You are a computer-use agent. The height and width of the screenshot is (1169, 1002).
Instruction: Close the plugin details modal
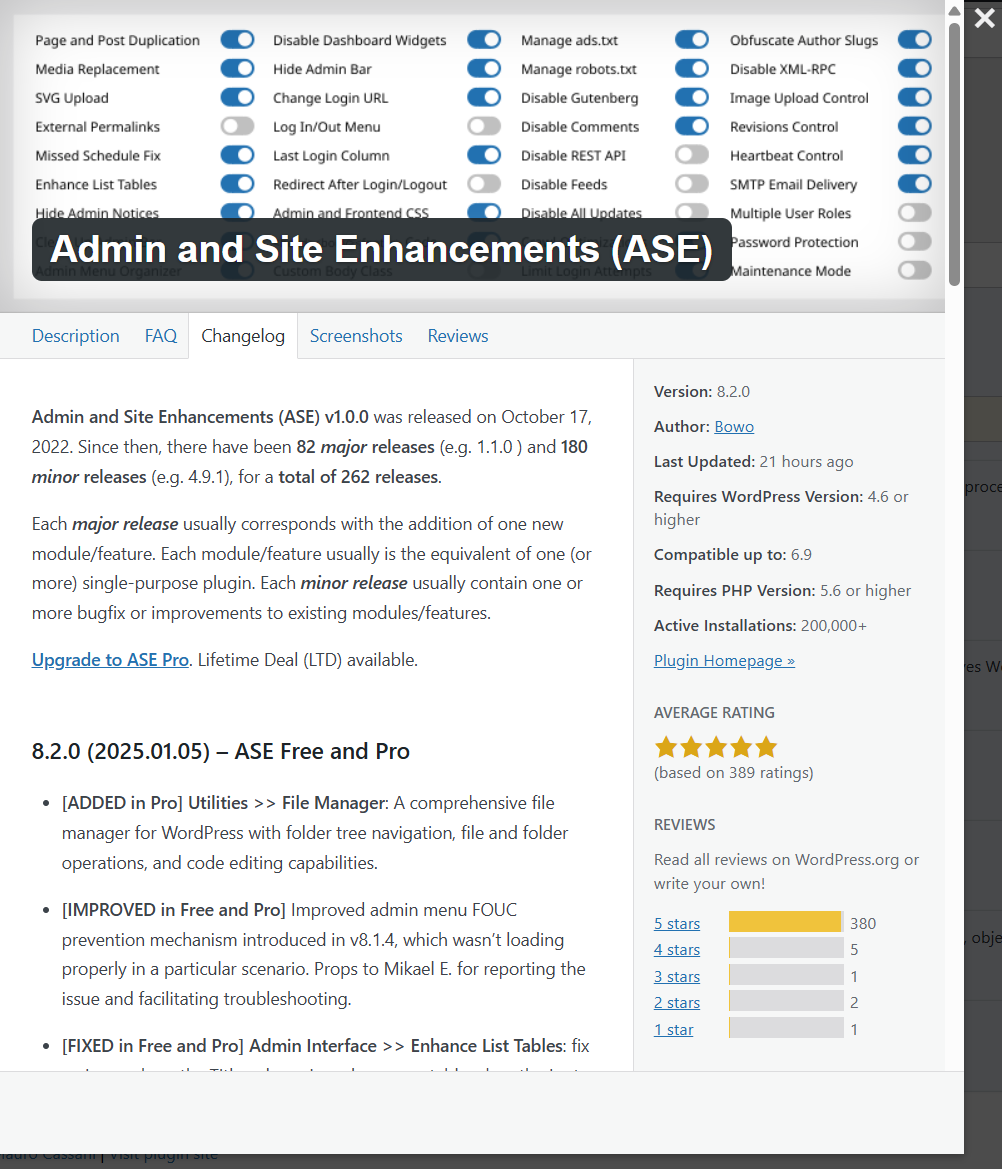click(x=983, y=16)
